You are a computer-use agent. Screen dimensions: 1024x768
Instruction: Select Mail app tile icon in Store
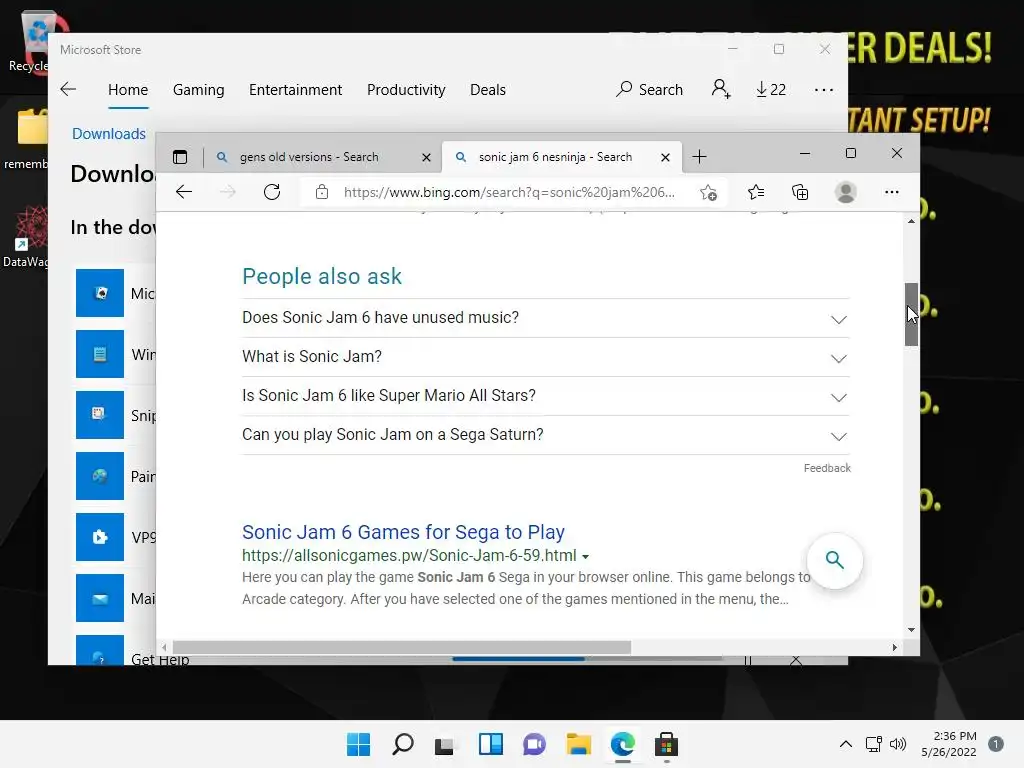(99, 598)
